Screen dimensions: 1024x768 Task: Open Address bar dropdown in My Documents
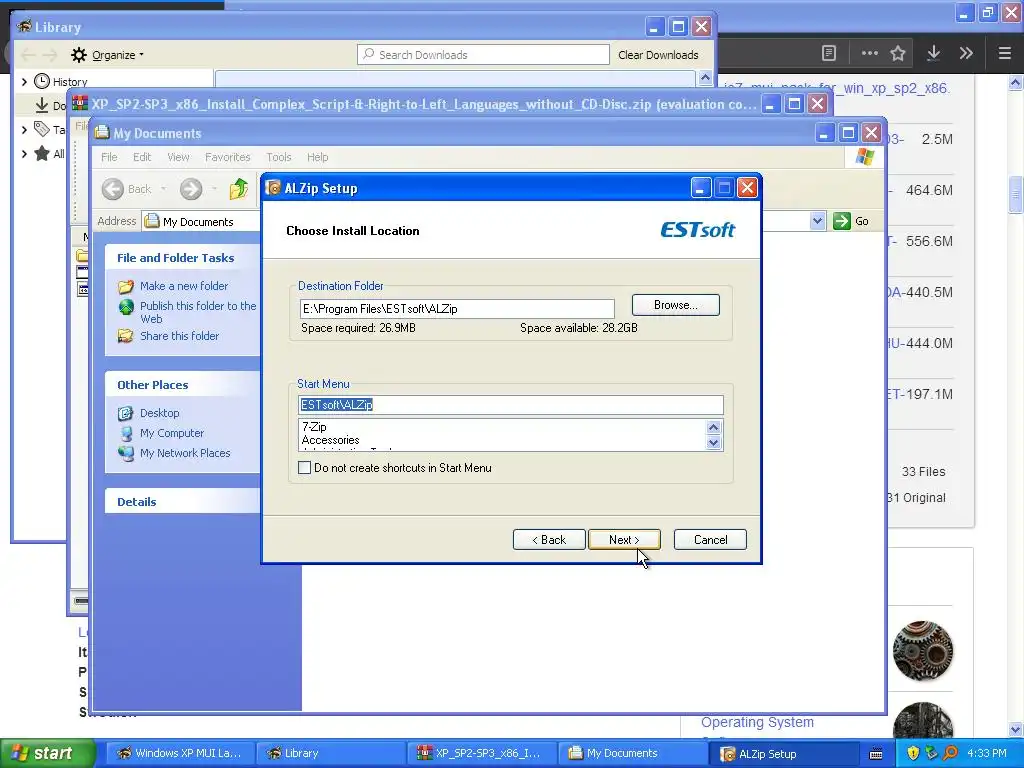tap(817, 221)
